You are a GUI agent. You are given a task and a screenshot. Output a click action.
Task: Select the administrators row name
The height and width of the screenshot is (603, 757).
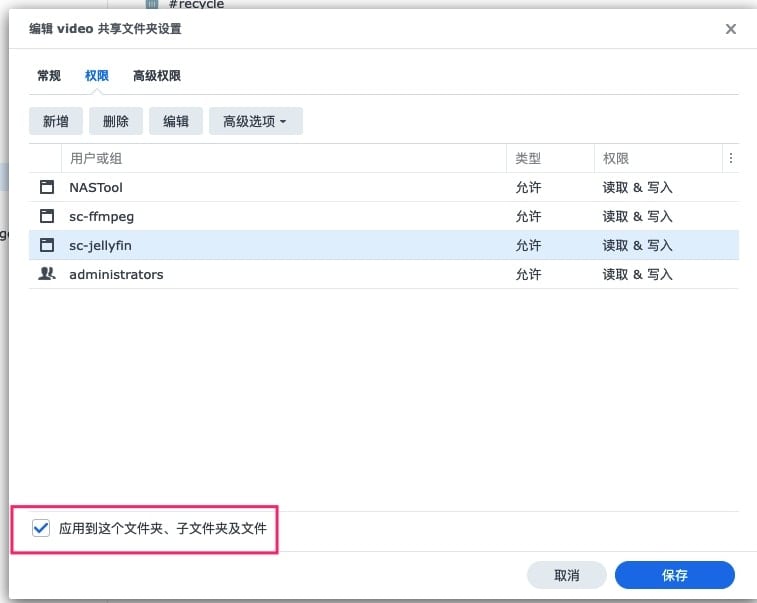pyautogui.click(x=116, y=274)
